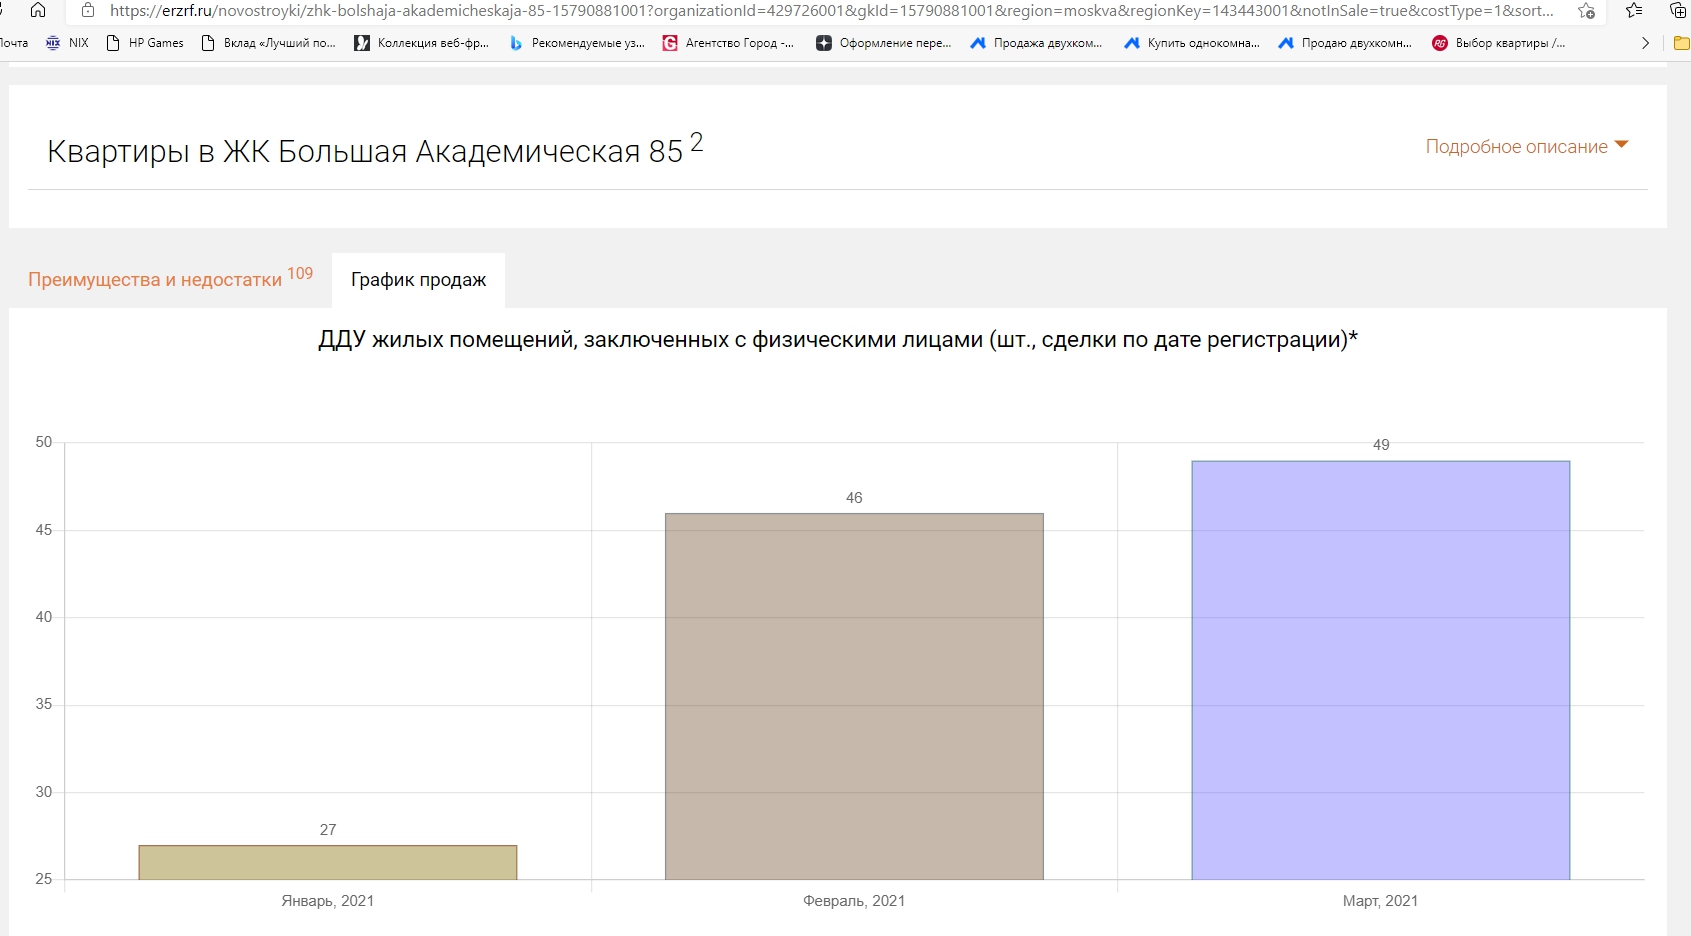The height and width of the screenshot is (936, 1691).
Task: View site security lock icon
Action: [88, 11]
